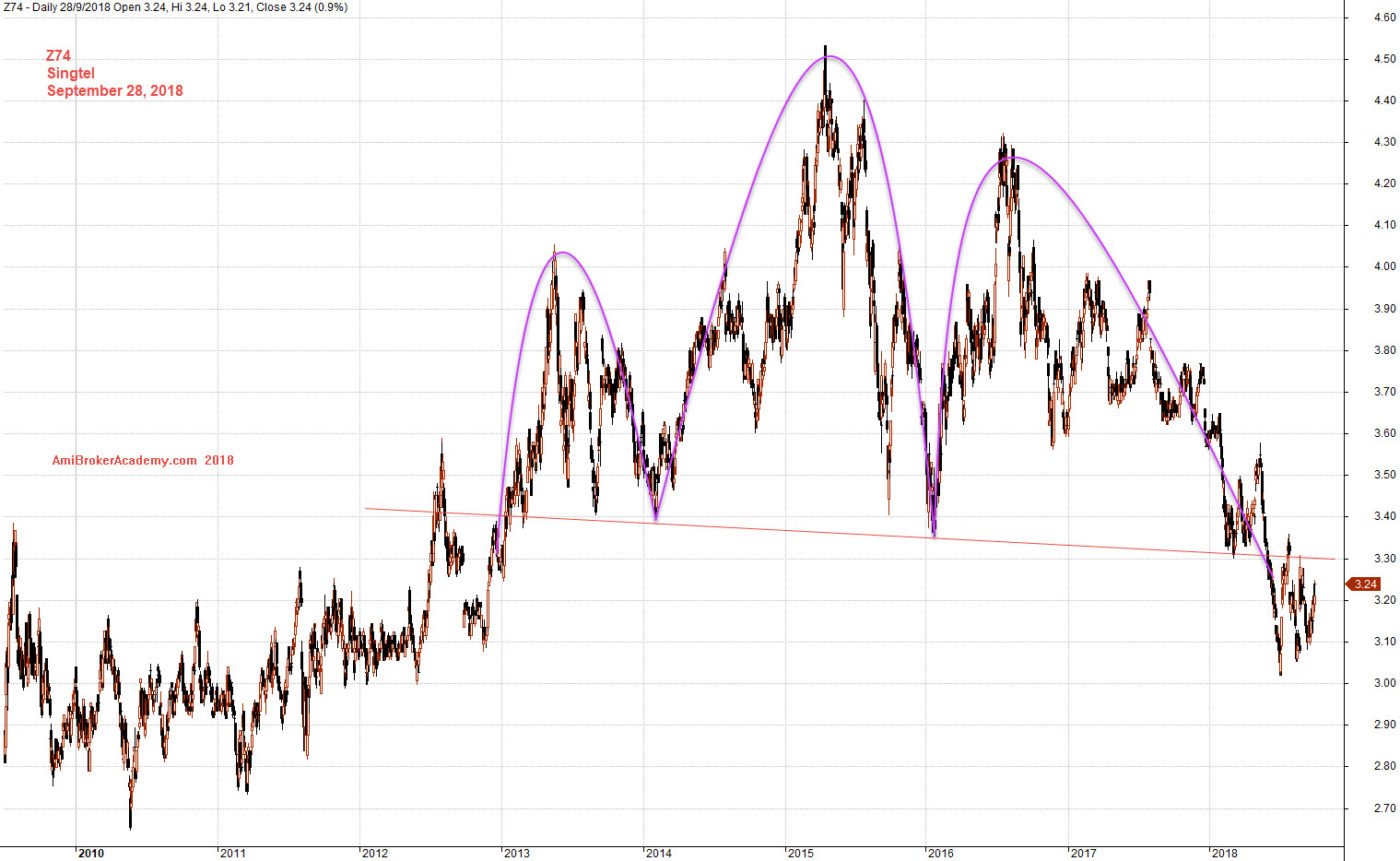The height and width of the screenshot is (861, 1400).
Task: Click the 'Z74' red ticker label
Action: [60, 57]
